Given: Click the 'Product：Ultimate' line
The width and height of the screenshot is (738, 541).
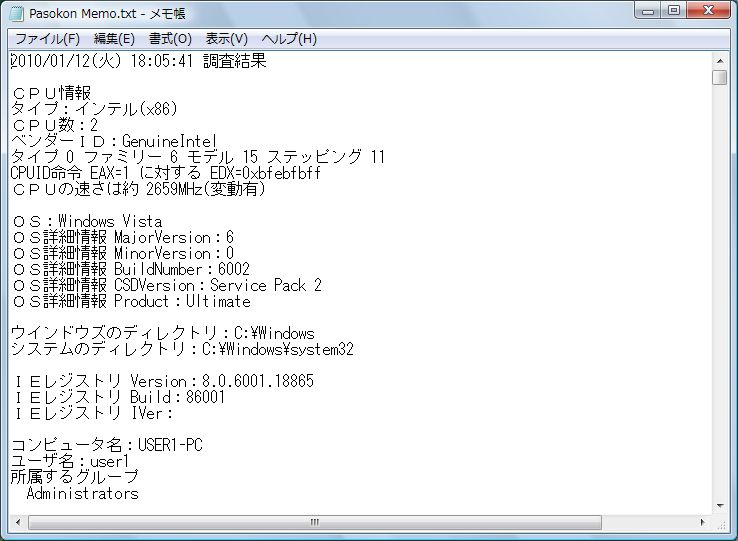Looking at the screenshot, I should coord(131,301).
